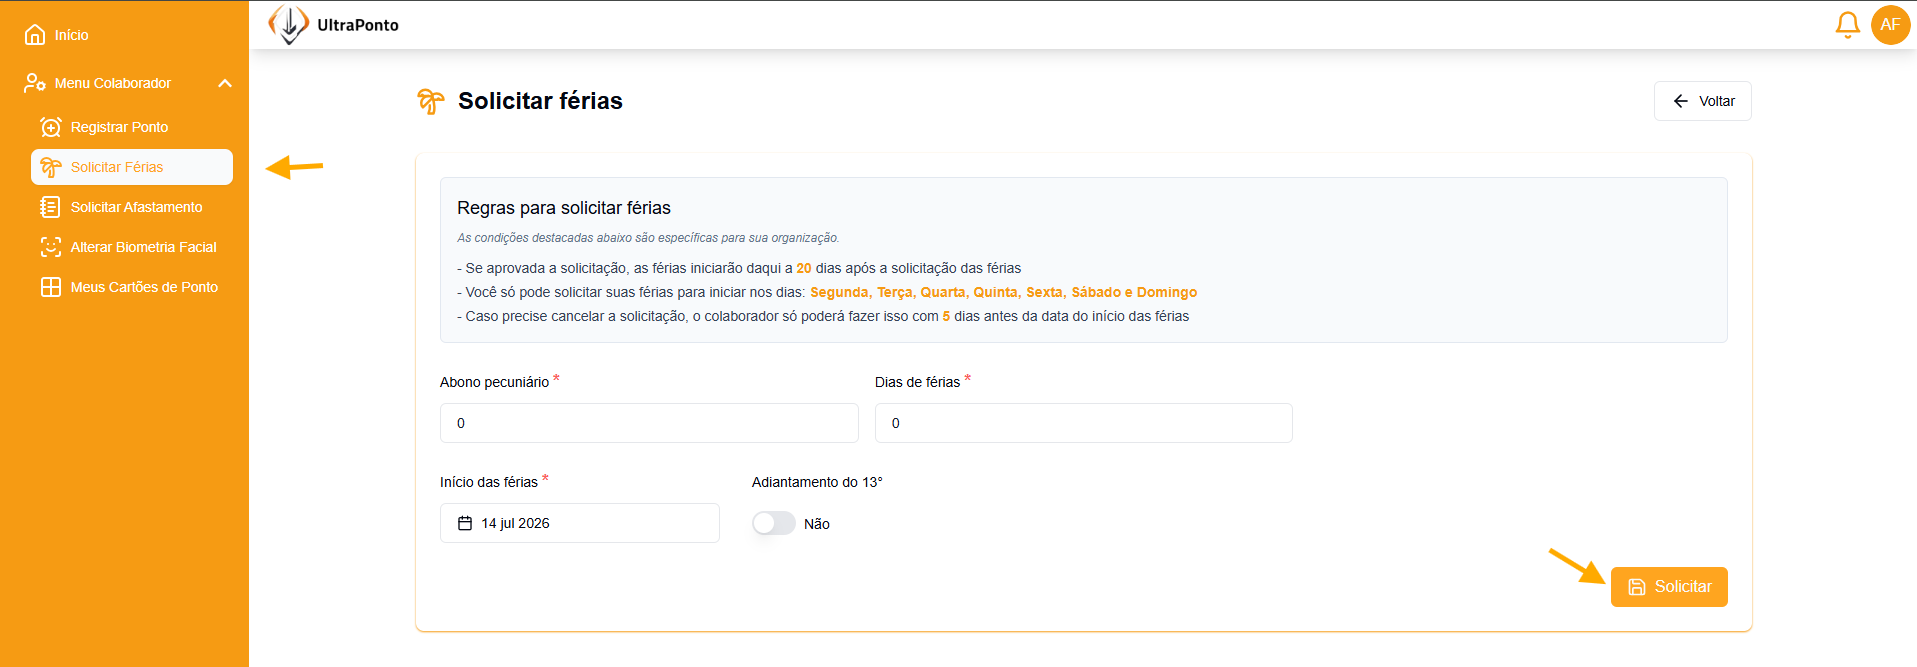Image resolution: width=1917 pixels, height=667 pixels.
Task: Click the Dias de férias input field
Action: 1083,423
